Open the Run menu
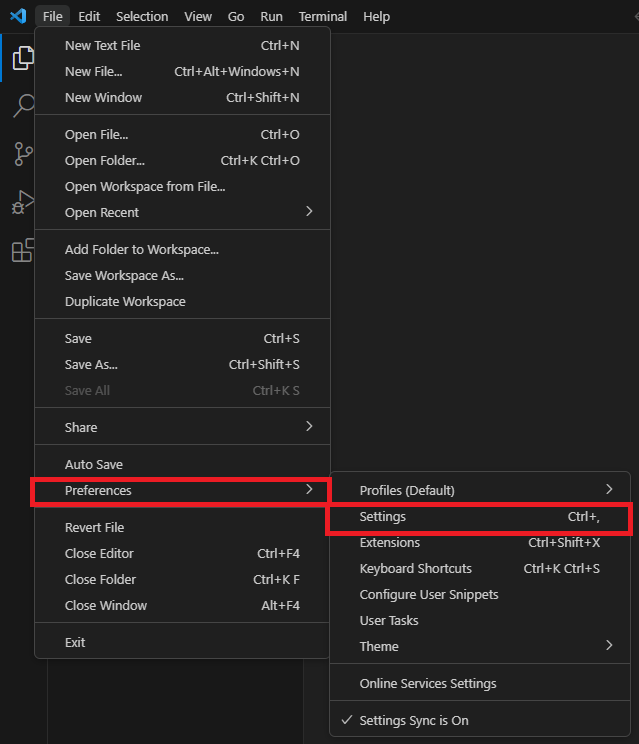Viewport: 639px width, 744px height. click(x=271, y=17)
